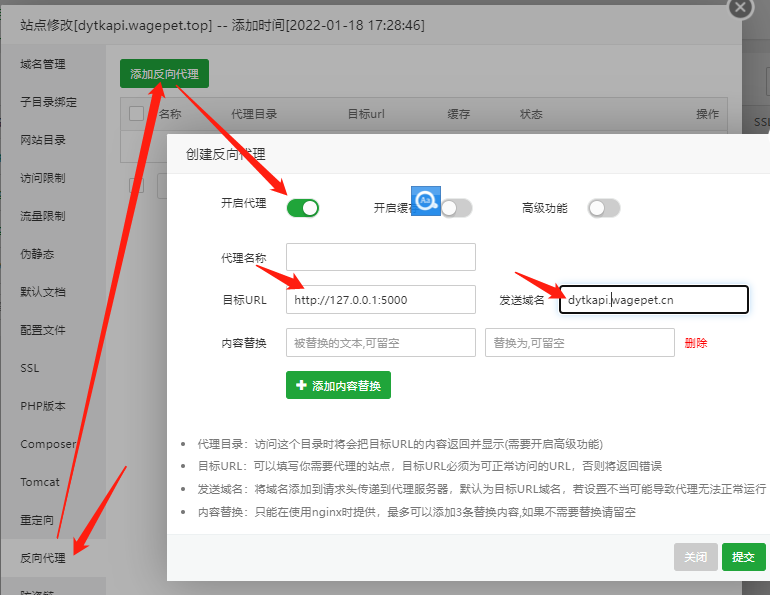Screen dimensions: 770x595
Task: Click the add reverse proxy button
Action: click(164, 74)
